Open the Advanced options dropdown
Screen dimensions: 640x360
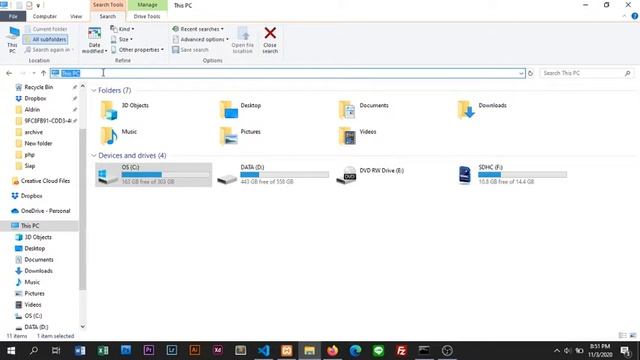pos(200,40)
